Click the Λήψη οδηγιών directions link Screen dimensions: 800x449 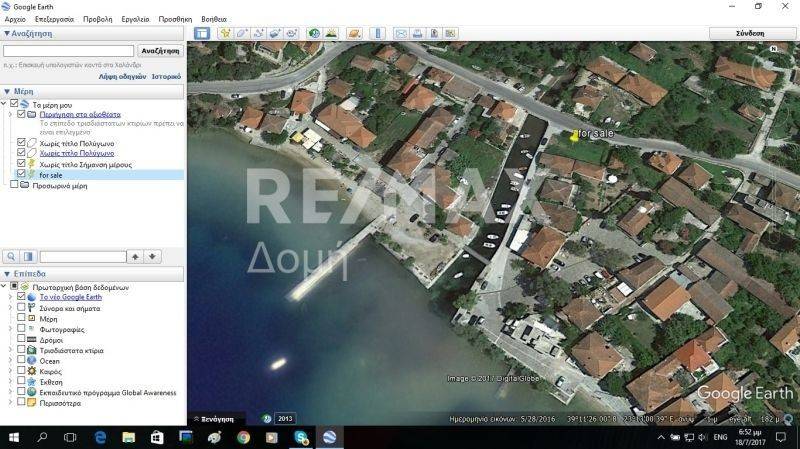click(122, 76)
